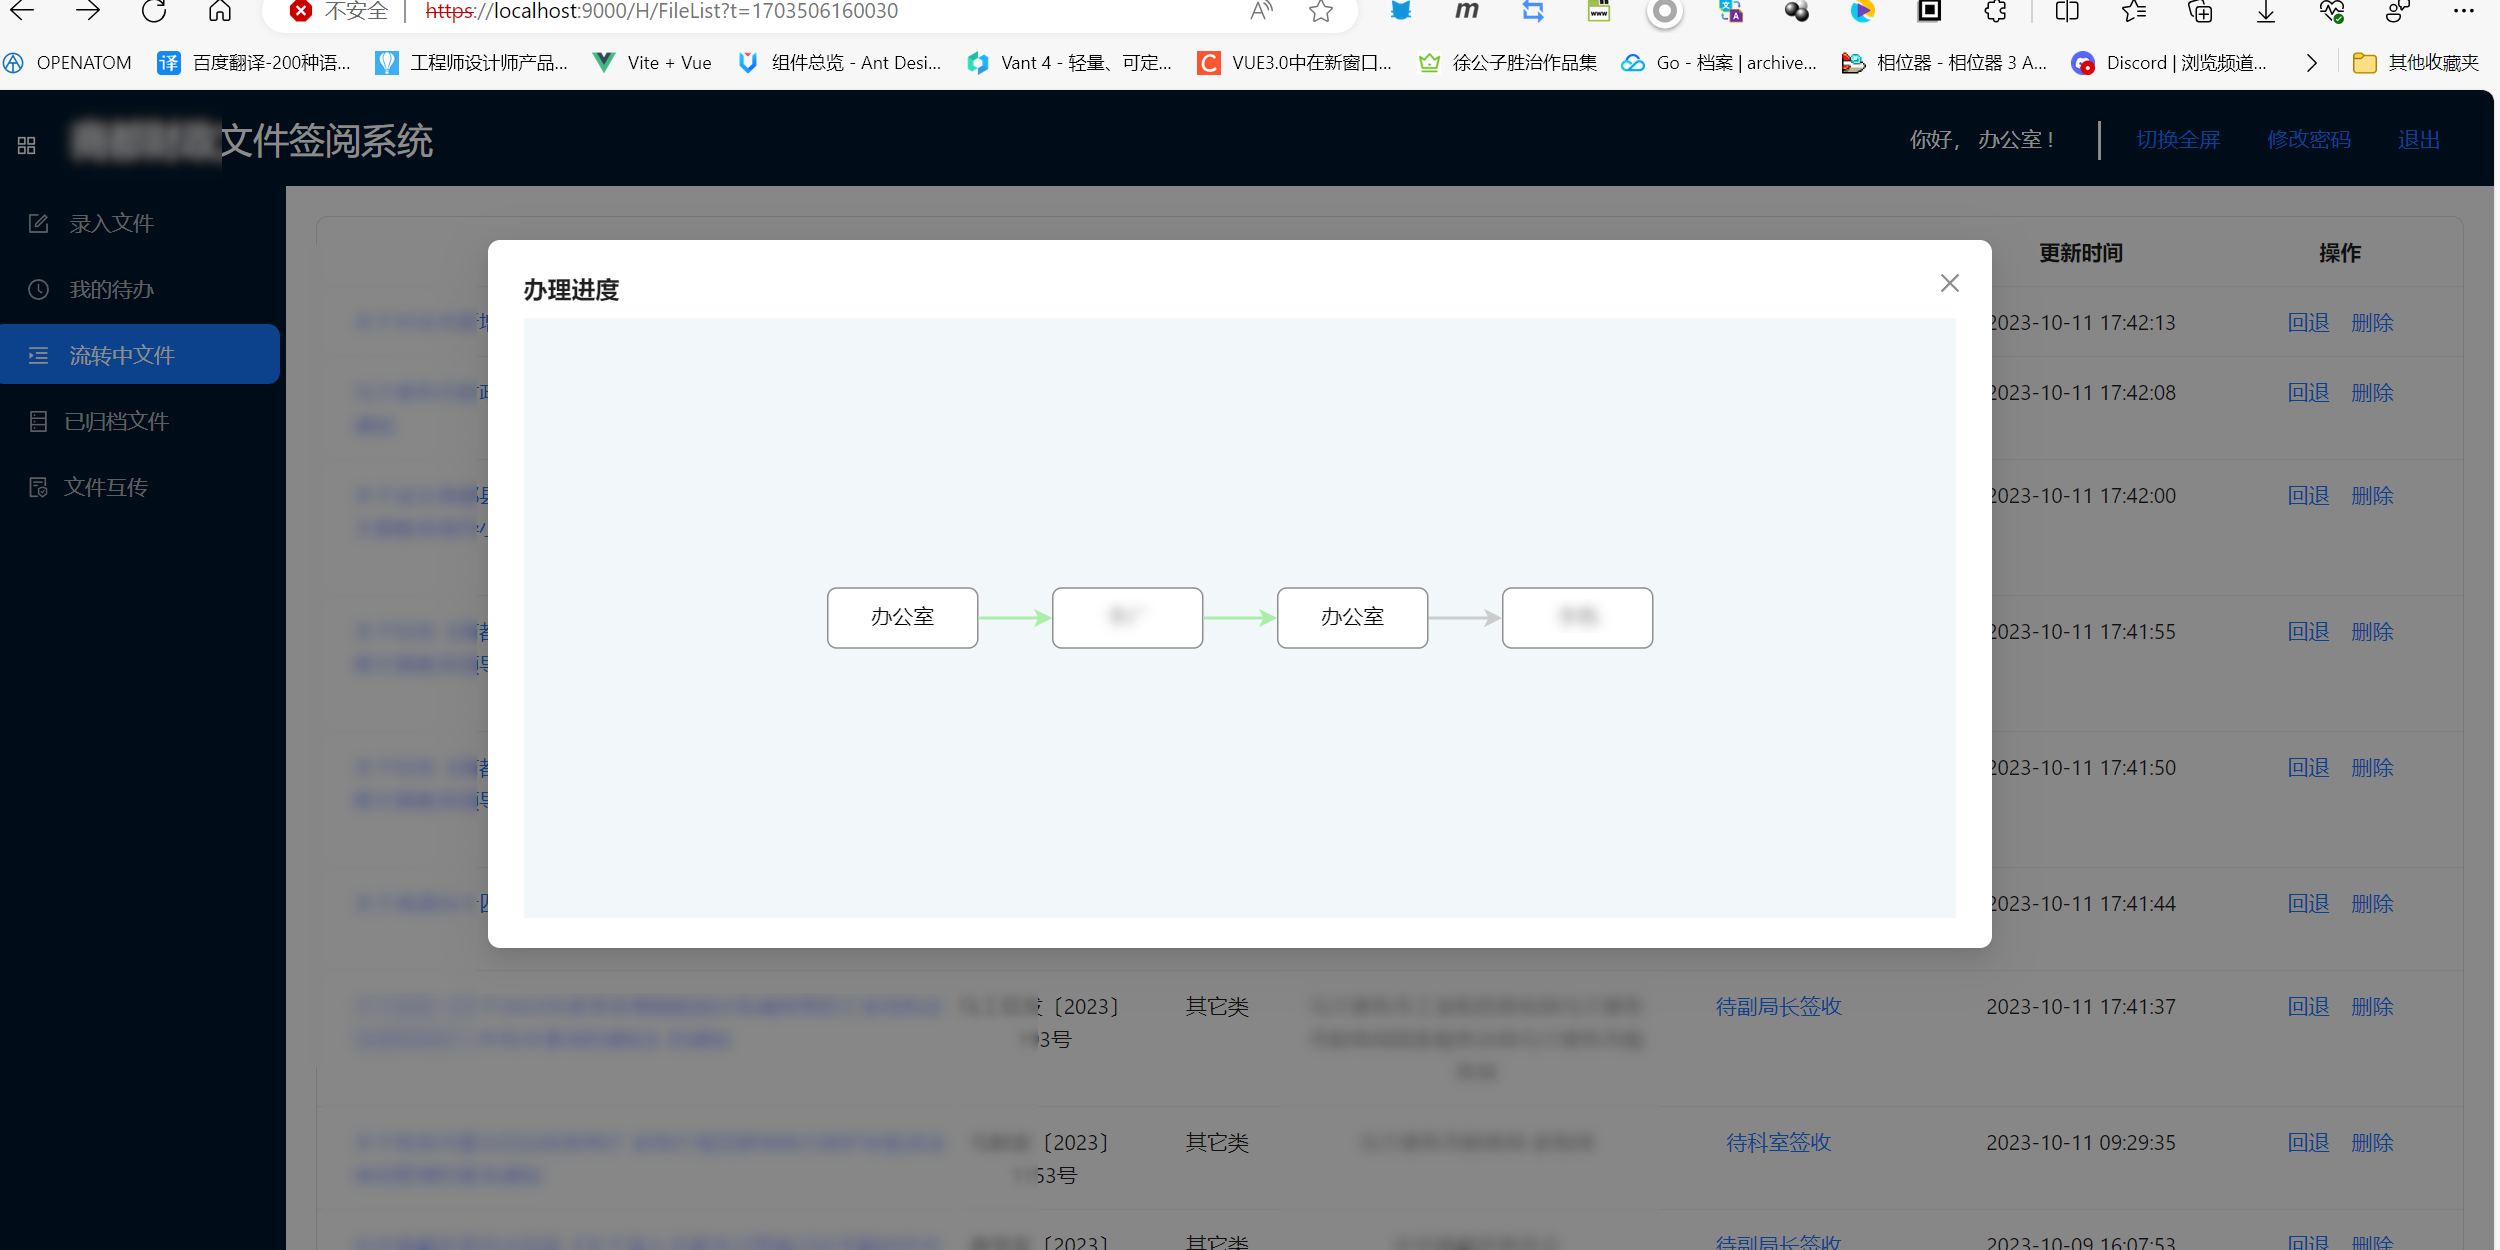Click the 其它类 cell in the 17:41:37 row
2500x1250 pixels.
point(1217,1007)
